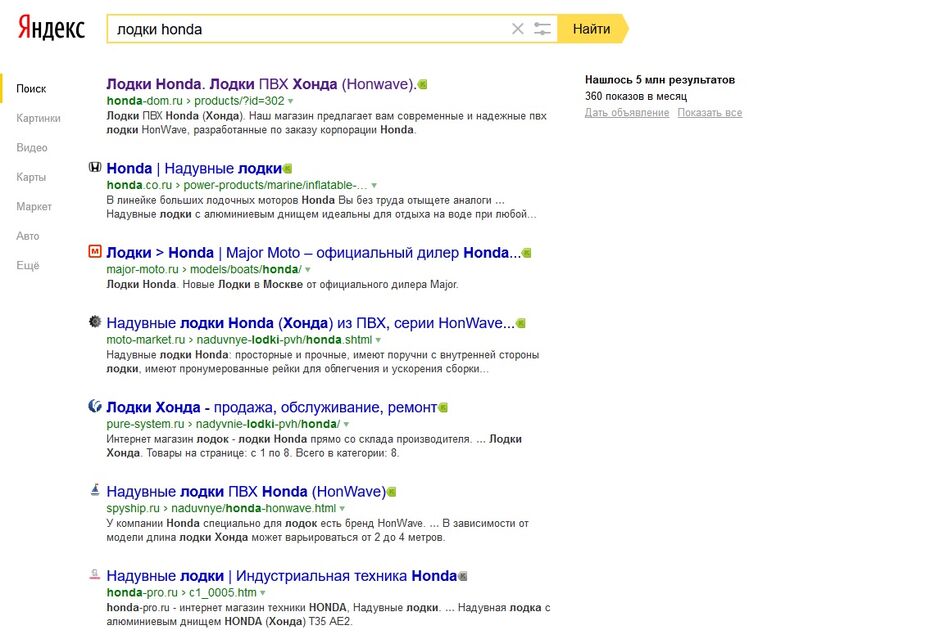
Task: Open result 'Надувные лодки Honda (Хонда) из ПВХ'
Action: click(x=310, y=323)
